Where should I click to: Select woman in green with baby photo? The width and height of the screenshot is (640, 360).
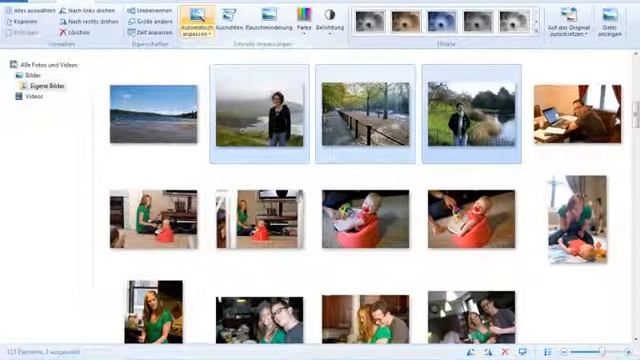[x=153, y=219]
